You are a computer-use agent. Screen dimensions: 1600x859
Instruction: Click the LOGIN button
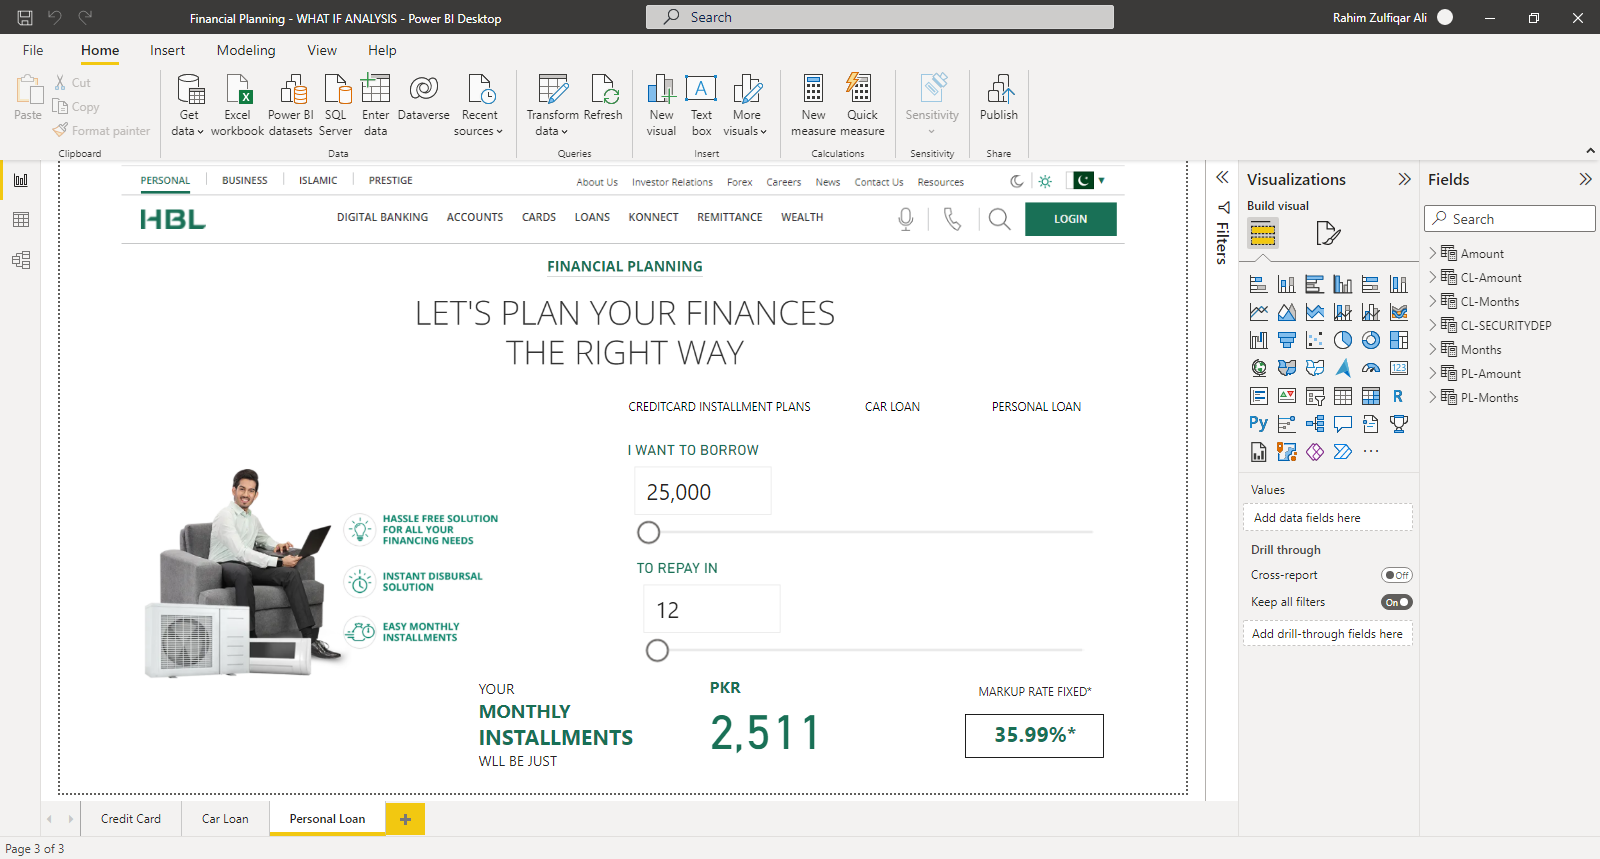point(1070,219)
